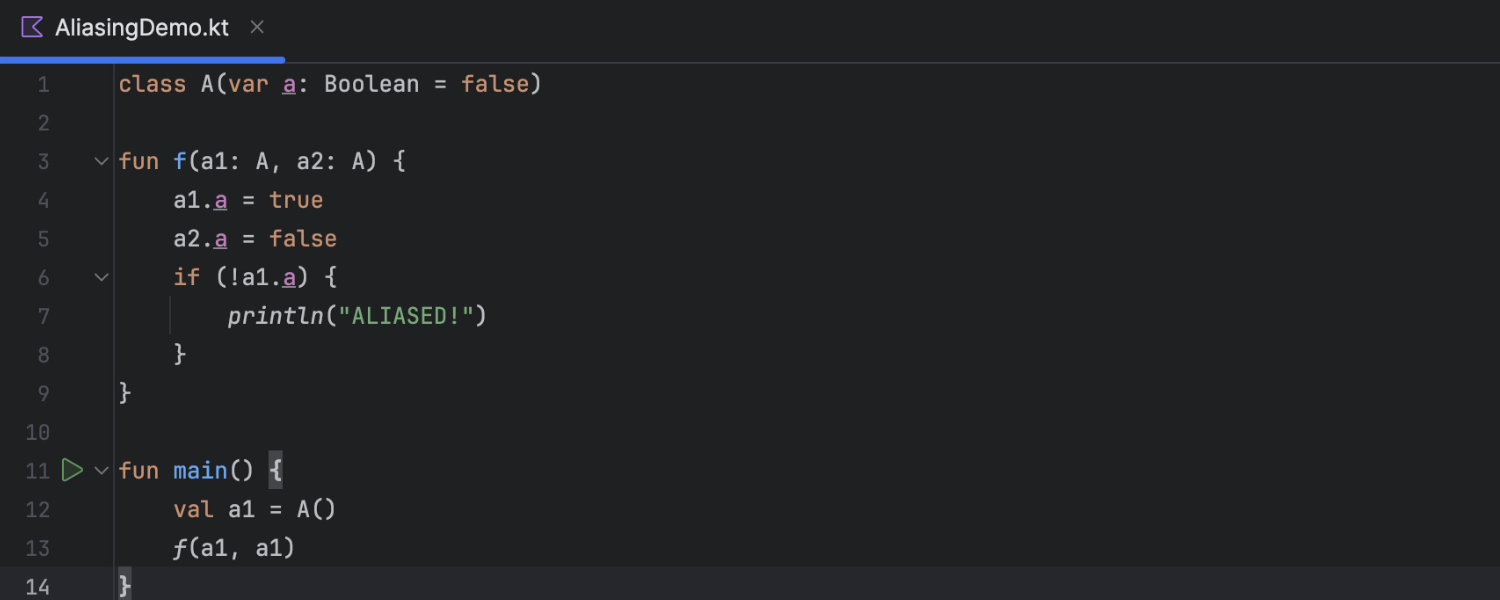
Task: Click line number 12 in the gutter
Action: [x=38, y=509]
